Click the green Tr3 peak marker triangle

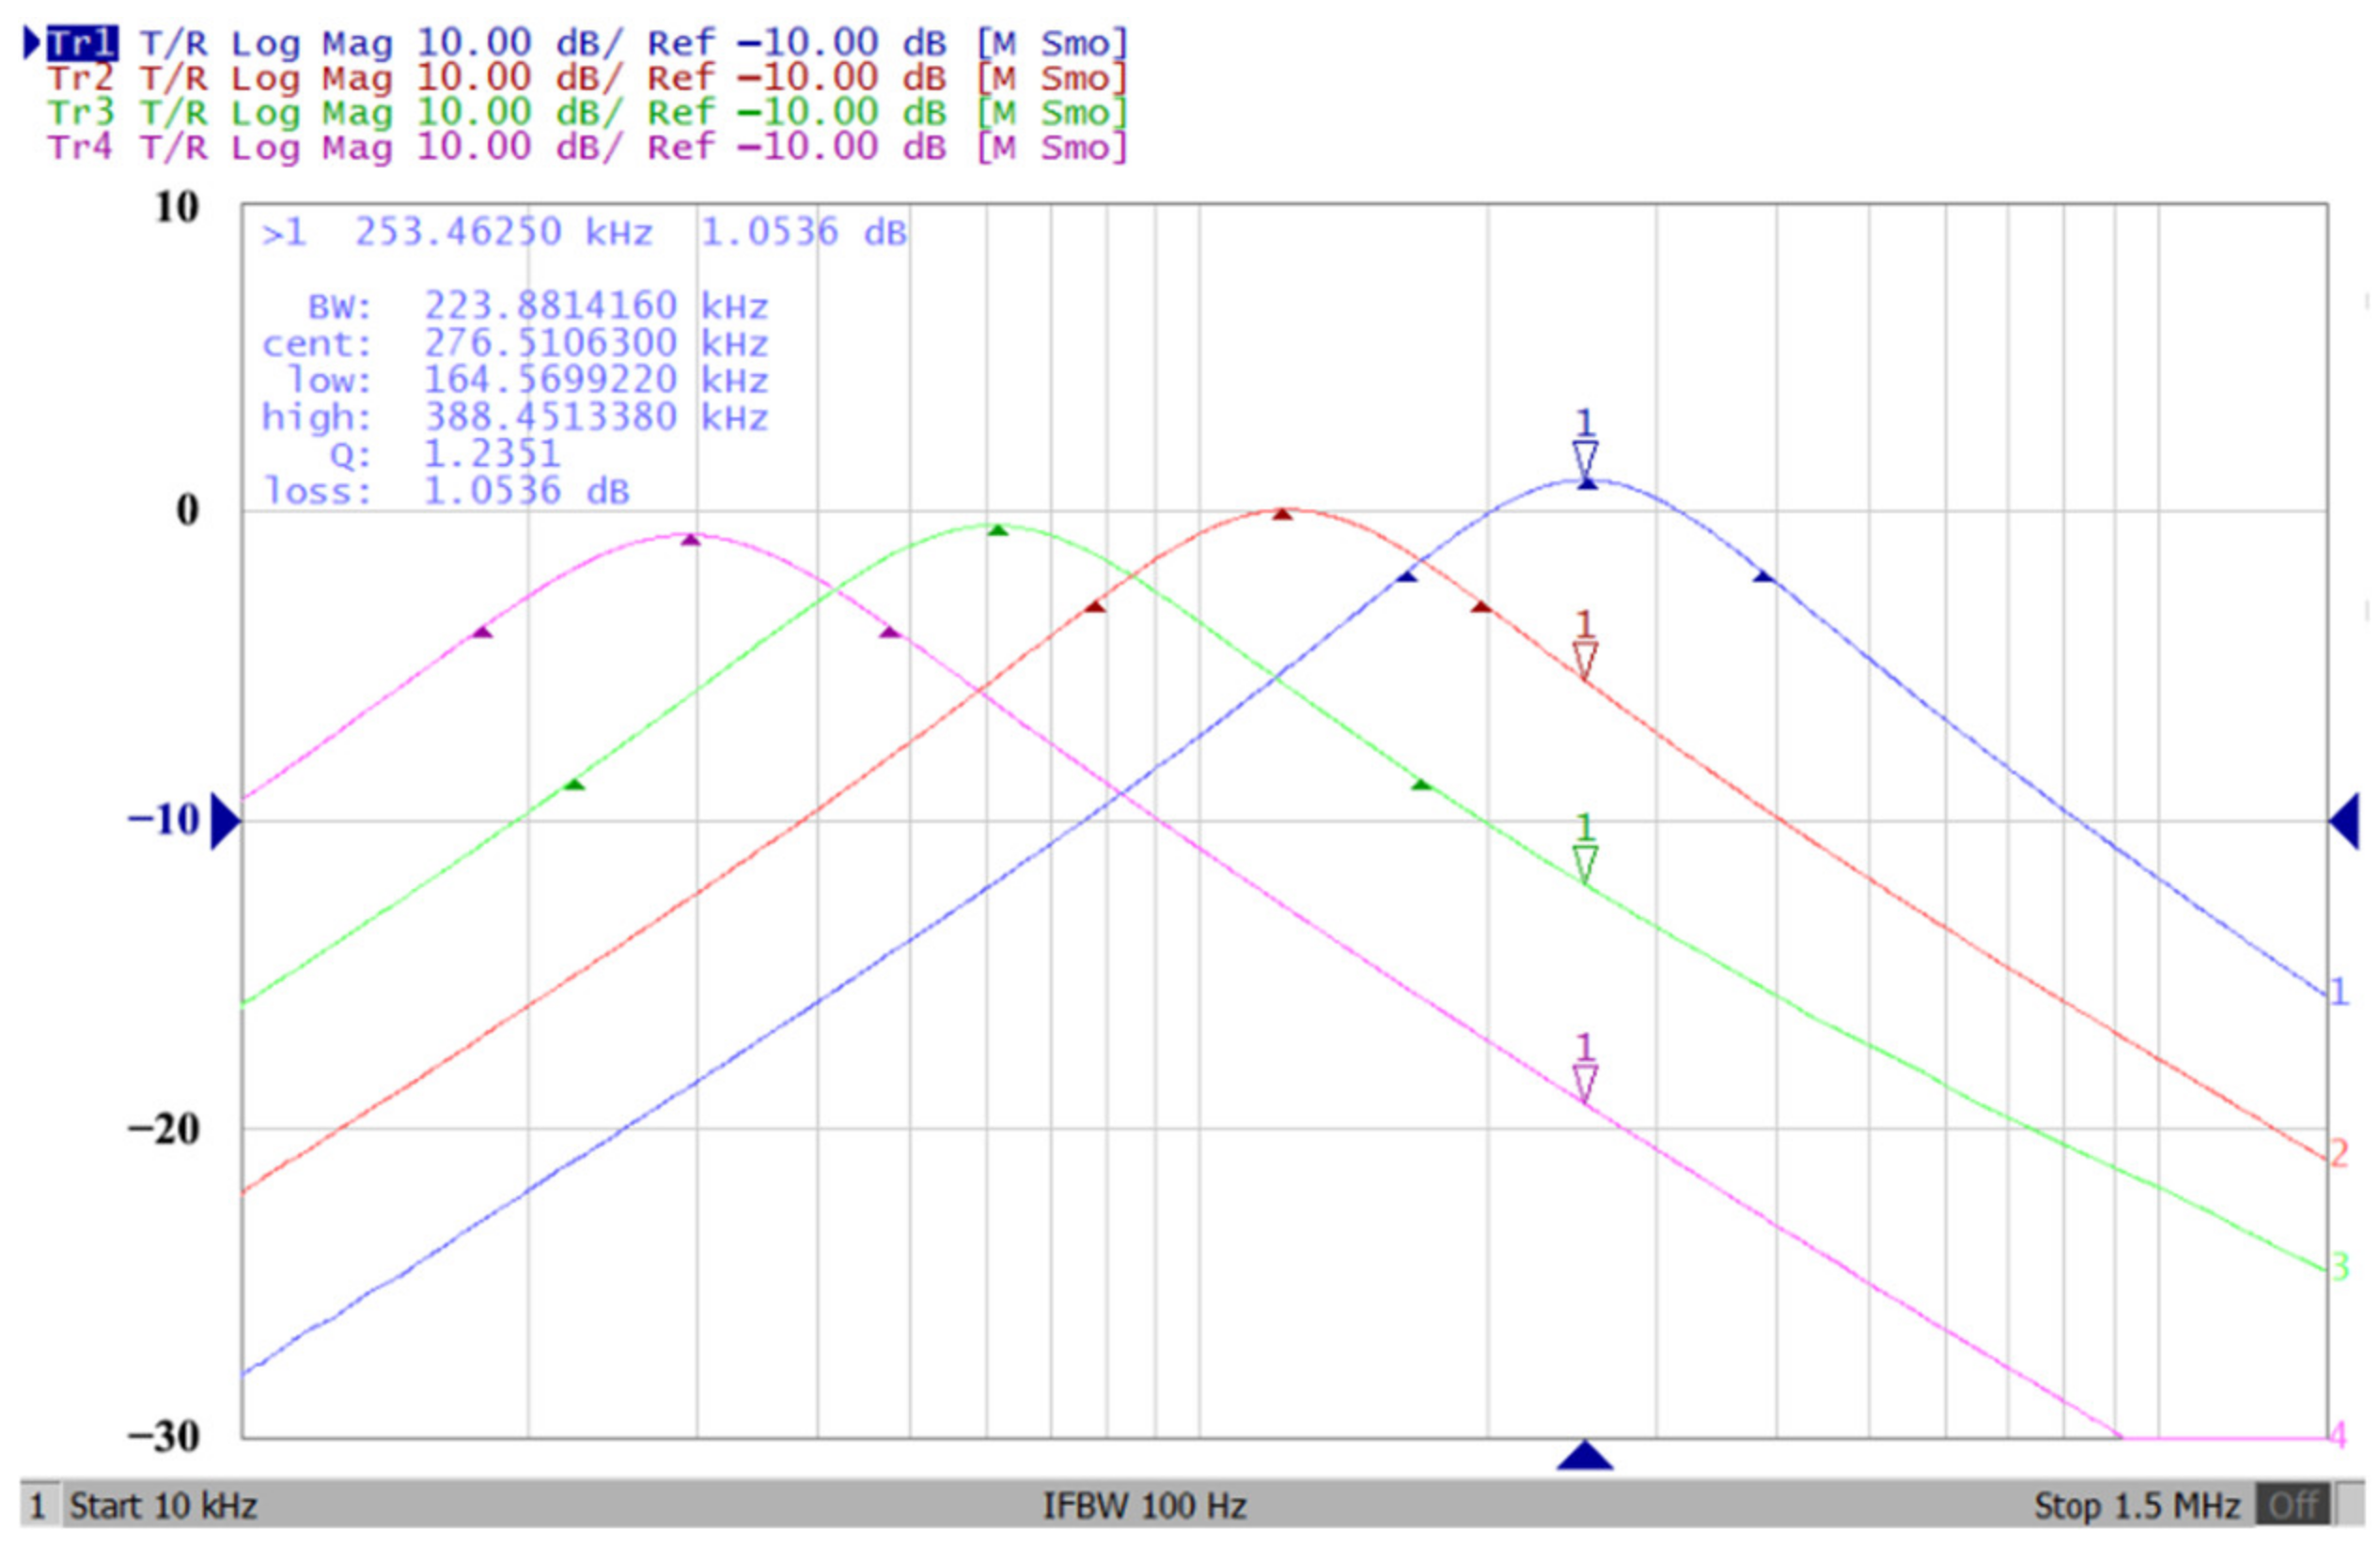997,530
